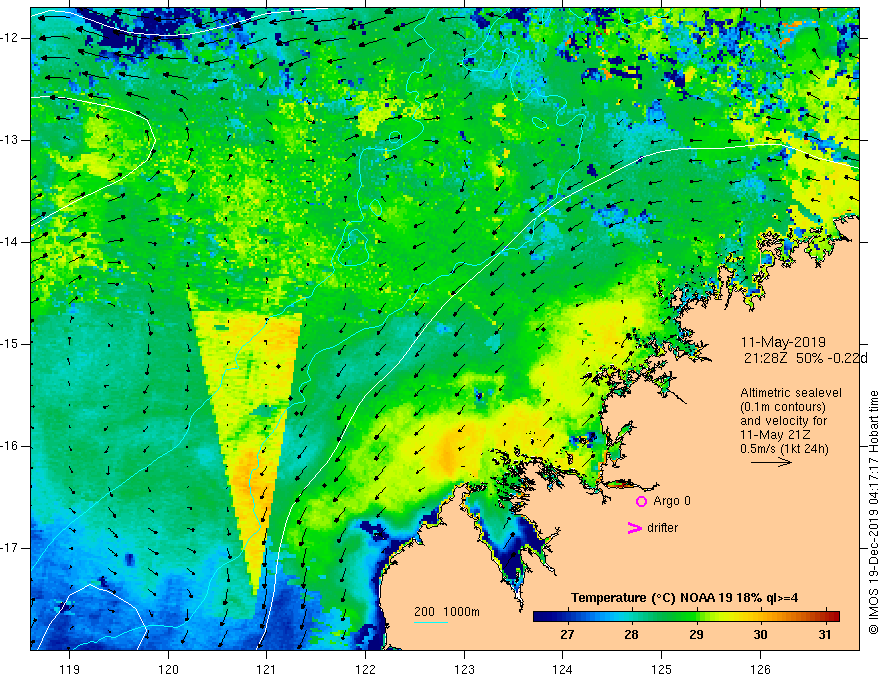Click the 122 longitude axis label
The image size is (880, 680).
tap(365, 669)
